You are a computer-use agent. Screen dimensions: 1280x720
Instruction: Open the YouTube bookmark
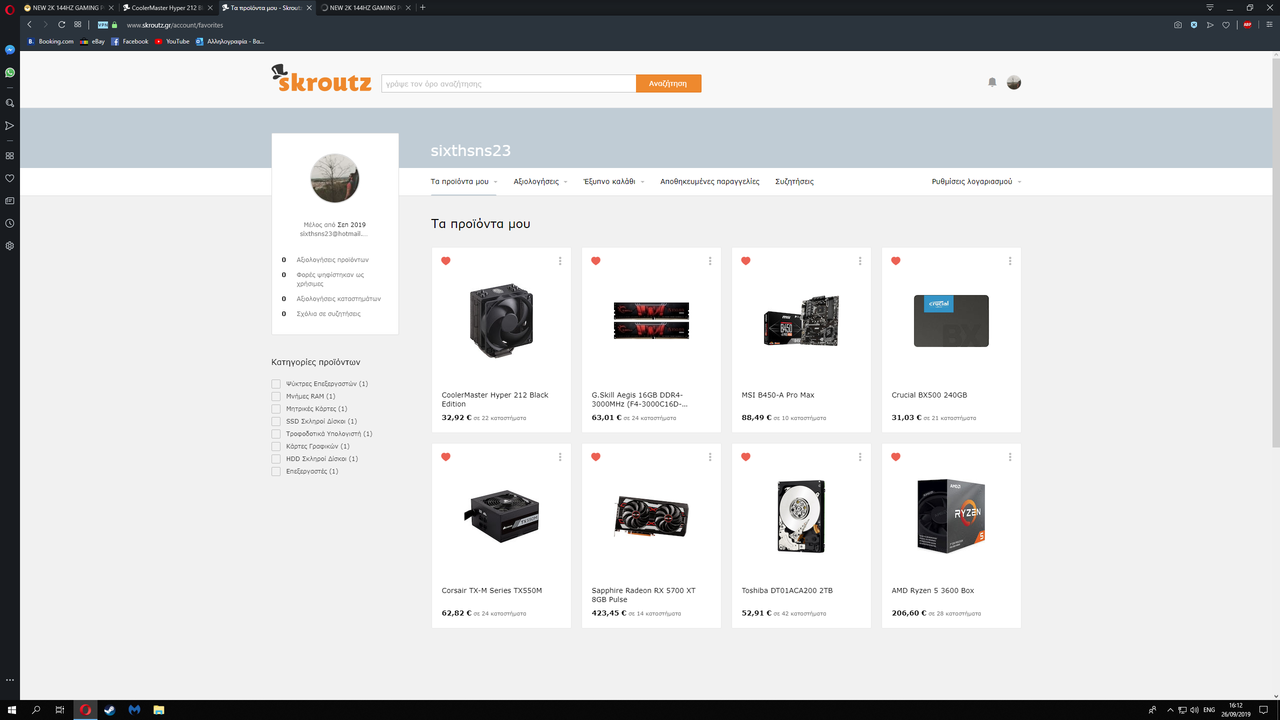click(x=172, y=41)
